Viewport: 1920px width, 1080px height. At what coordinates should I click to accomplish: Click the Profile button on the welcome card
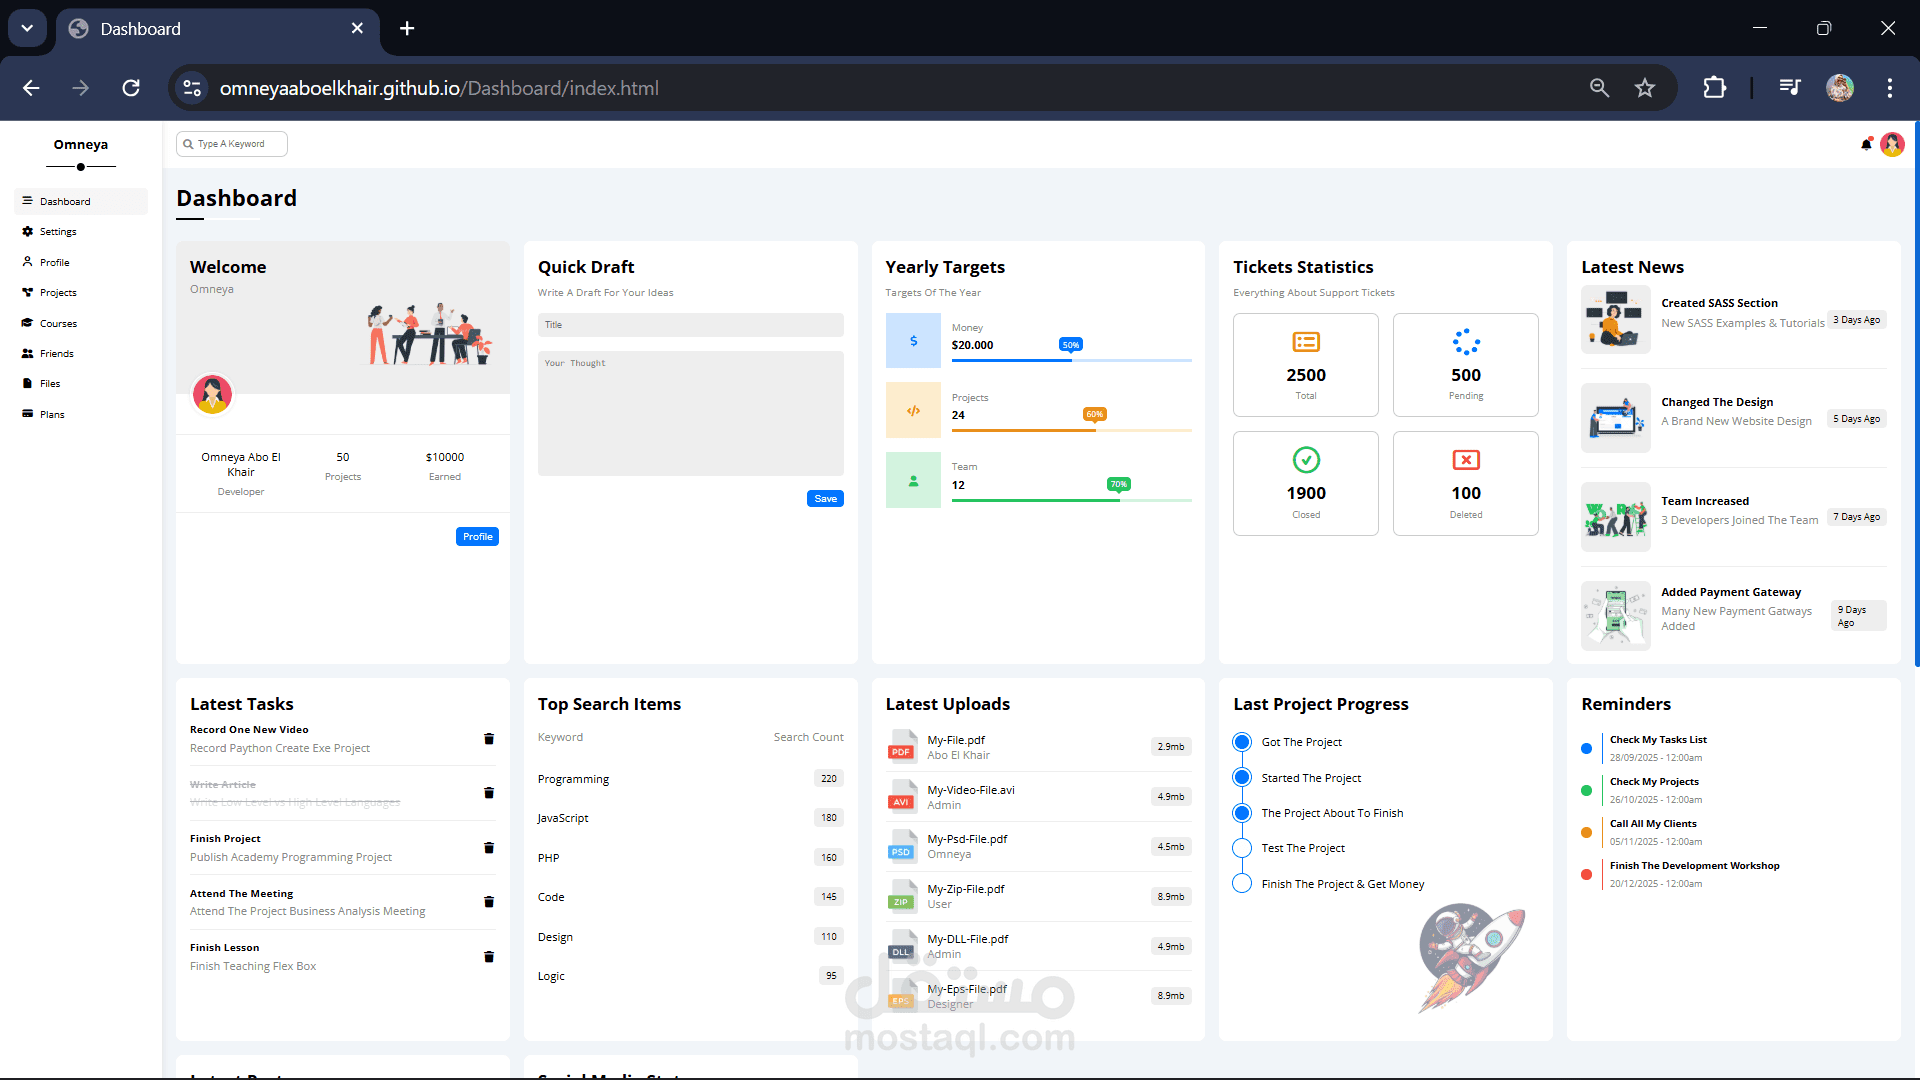click(x=477, y=536)
